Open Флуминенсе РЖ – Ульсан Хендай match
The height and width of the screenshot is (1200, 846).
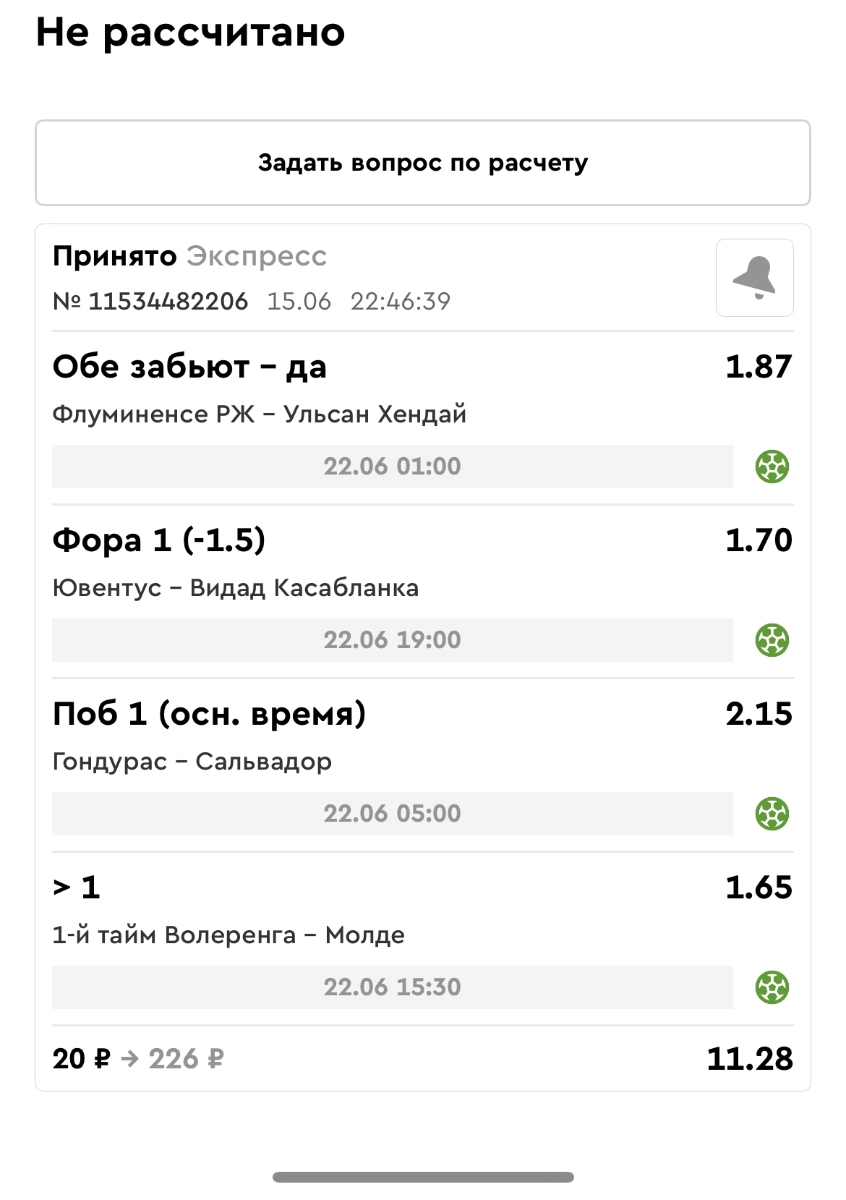[259, 414]
